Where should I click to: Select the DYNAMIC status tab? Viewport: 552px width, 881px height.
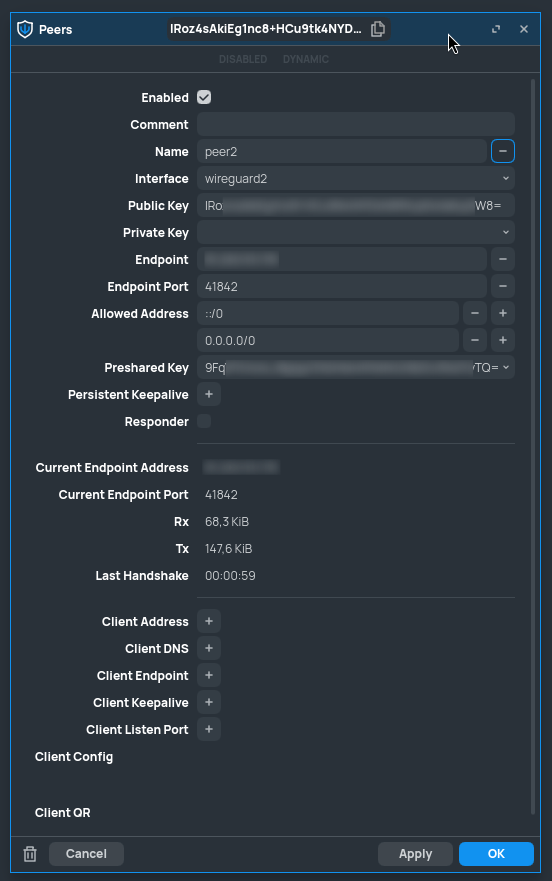pyautogui.click(x=306, y=59)
